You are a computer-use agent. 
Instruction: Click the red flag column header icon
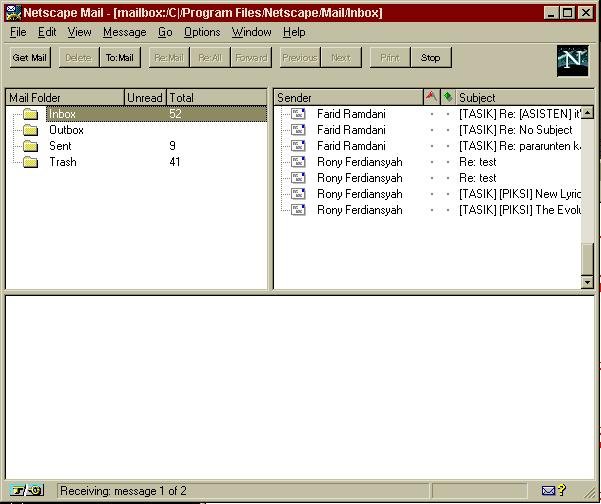[432, 97]
